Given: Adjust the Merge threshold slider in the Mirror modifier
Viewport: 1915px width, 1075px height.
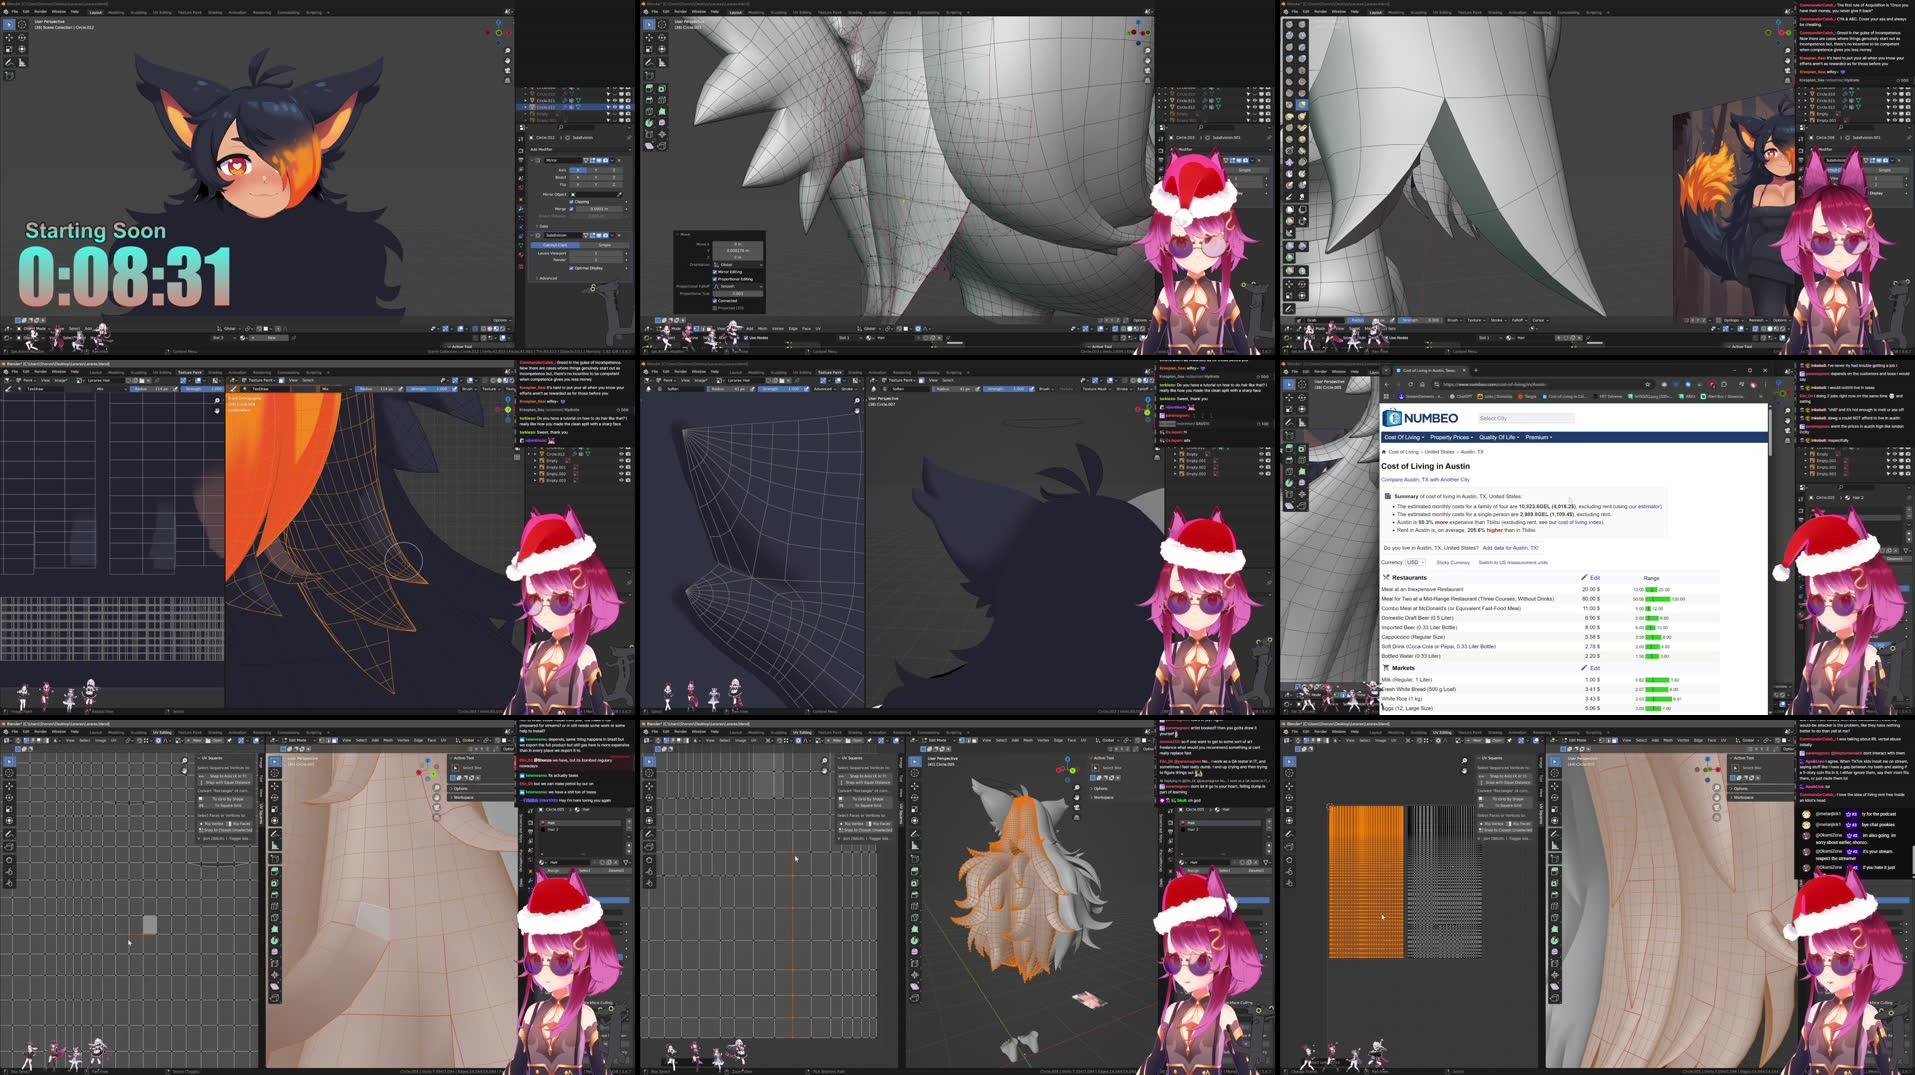Looking at the screenshot, I should (596, 209).
